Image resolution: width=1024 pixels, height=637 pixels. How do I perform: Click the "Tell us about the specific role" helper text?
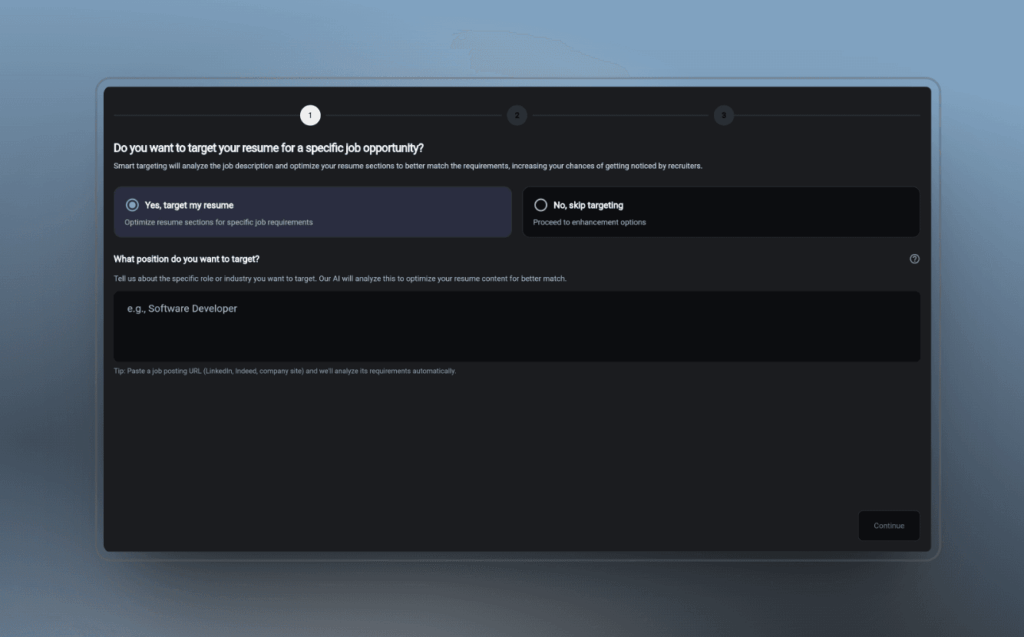340,278
